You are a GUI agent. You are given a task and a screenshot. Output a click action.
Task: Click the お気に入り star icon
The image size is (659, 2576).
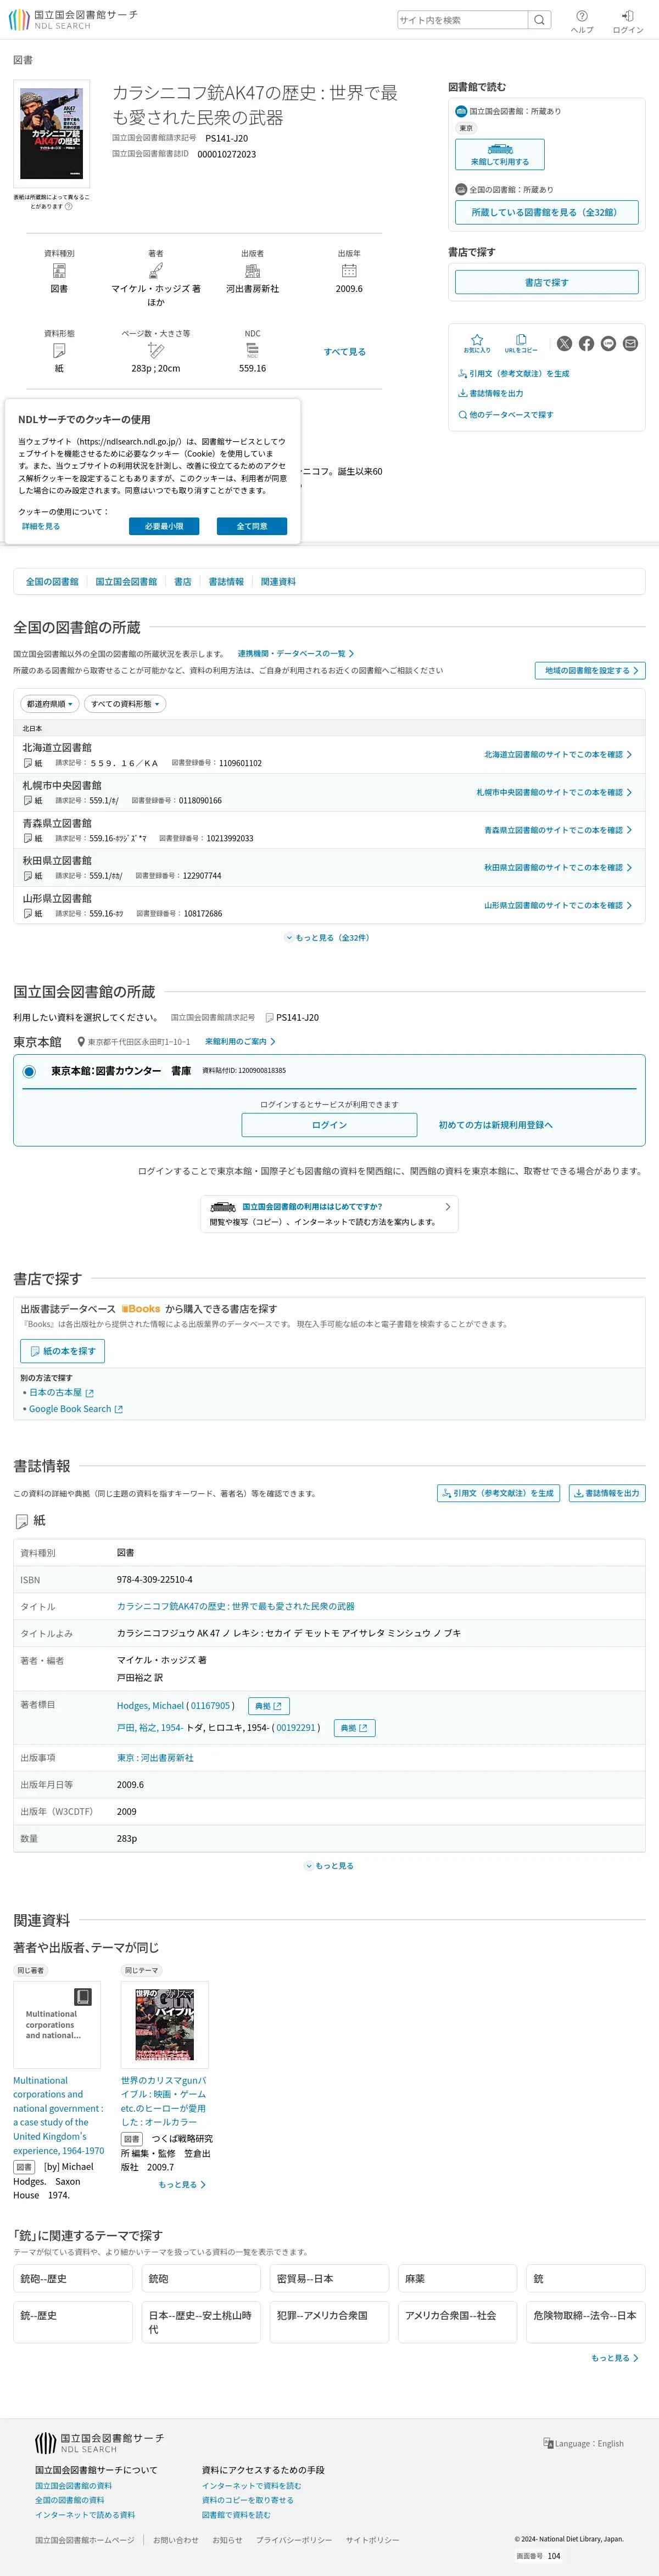point(477,343)
